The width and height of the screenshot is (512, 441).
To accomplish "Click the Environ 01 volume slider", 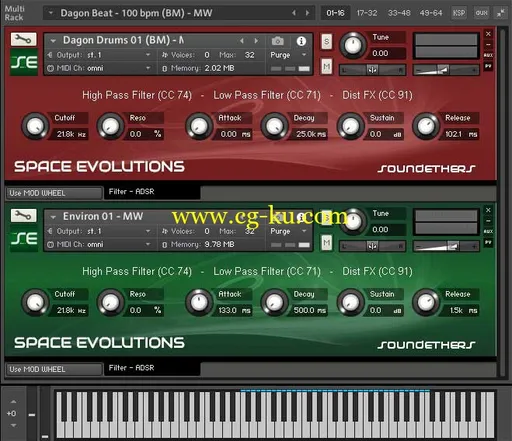I will (x=446, y=246).
